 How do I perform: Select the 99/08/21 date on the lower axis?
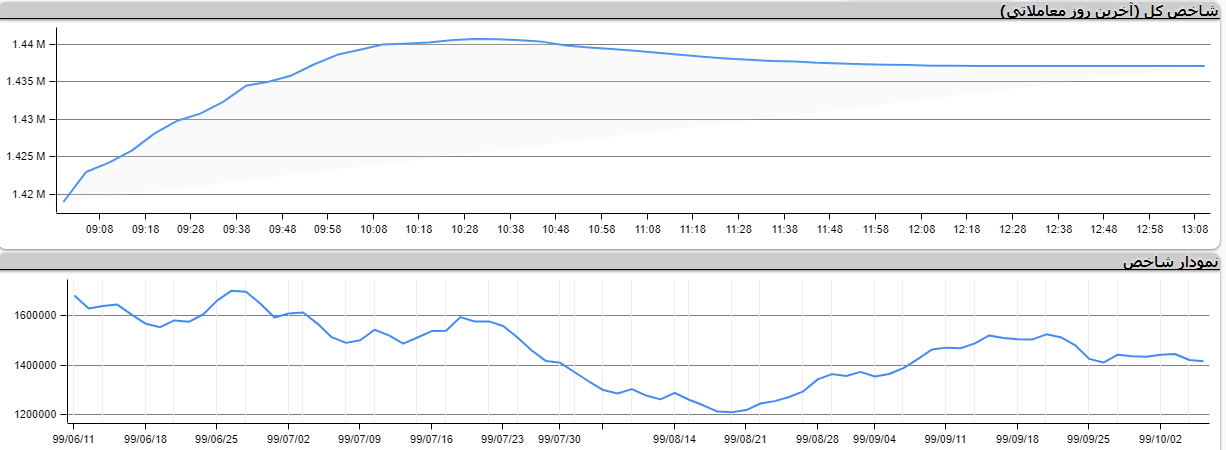(x=746, y=437)
